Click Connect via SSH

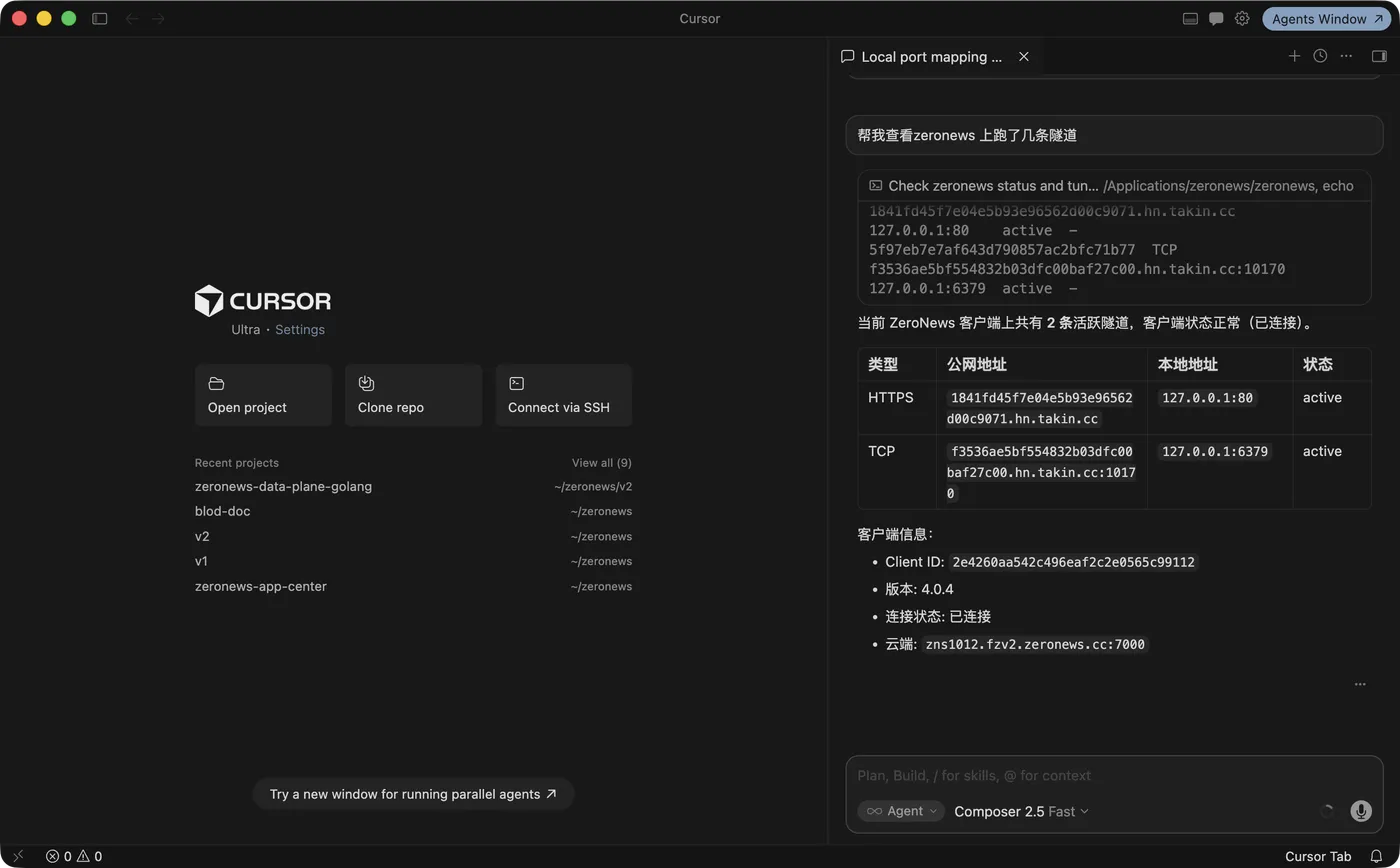tap(563, 395)
